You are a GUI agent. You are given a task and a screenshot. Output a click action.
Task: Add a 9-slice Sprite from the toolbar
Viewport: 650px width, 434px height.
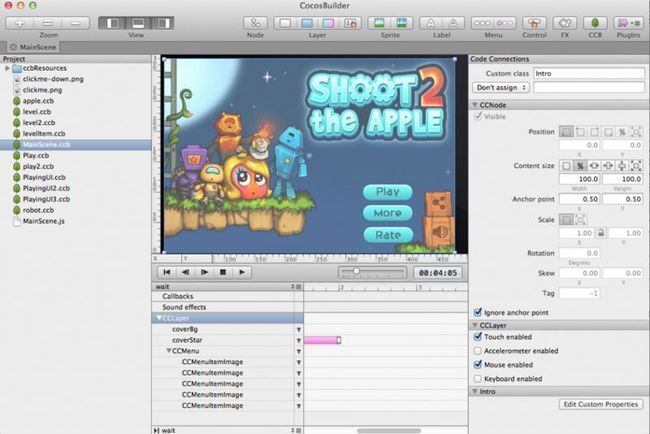click(x=402, y=23)
